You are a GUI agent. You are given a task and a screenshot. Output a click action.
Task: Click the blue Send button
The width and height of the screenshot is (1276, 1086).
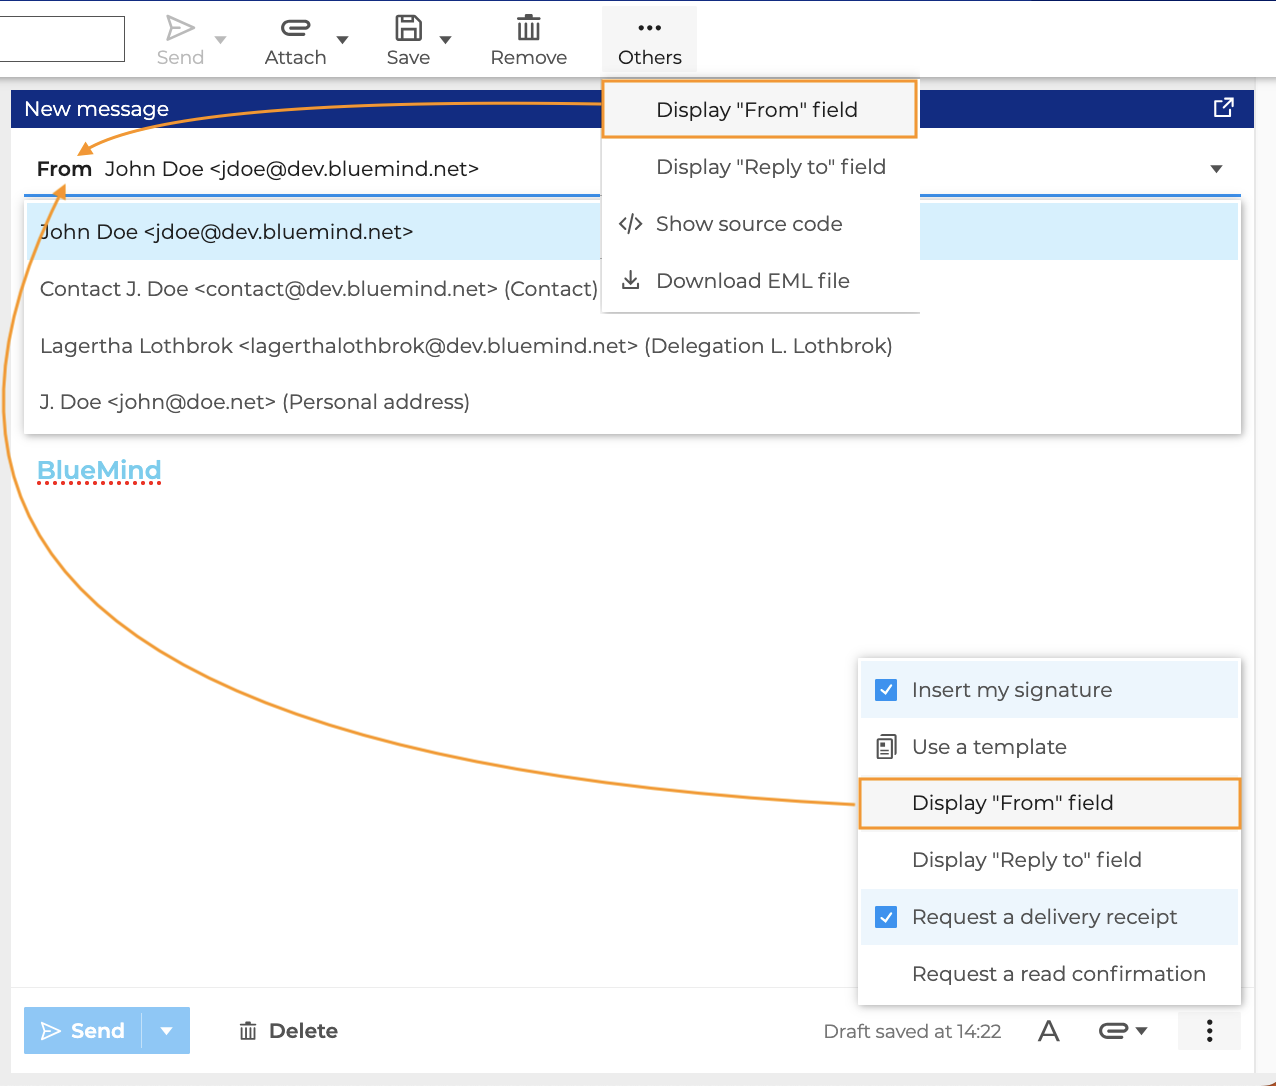coord(83,1031)
